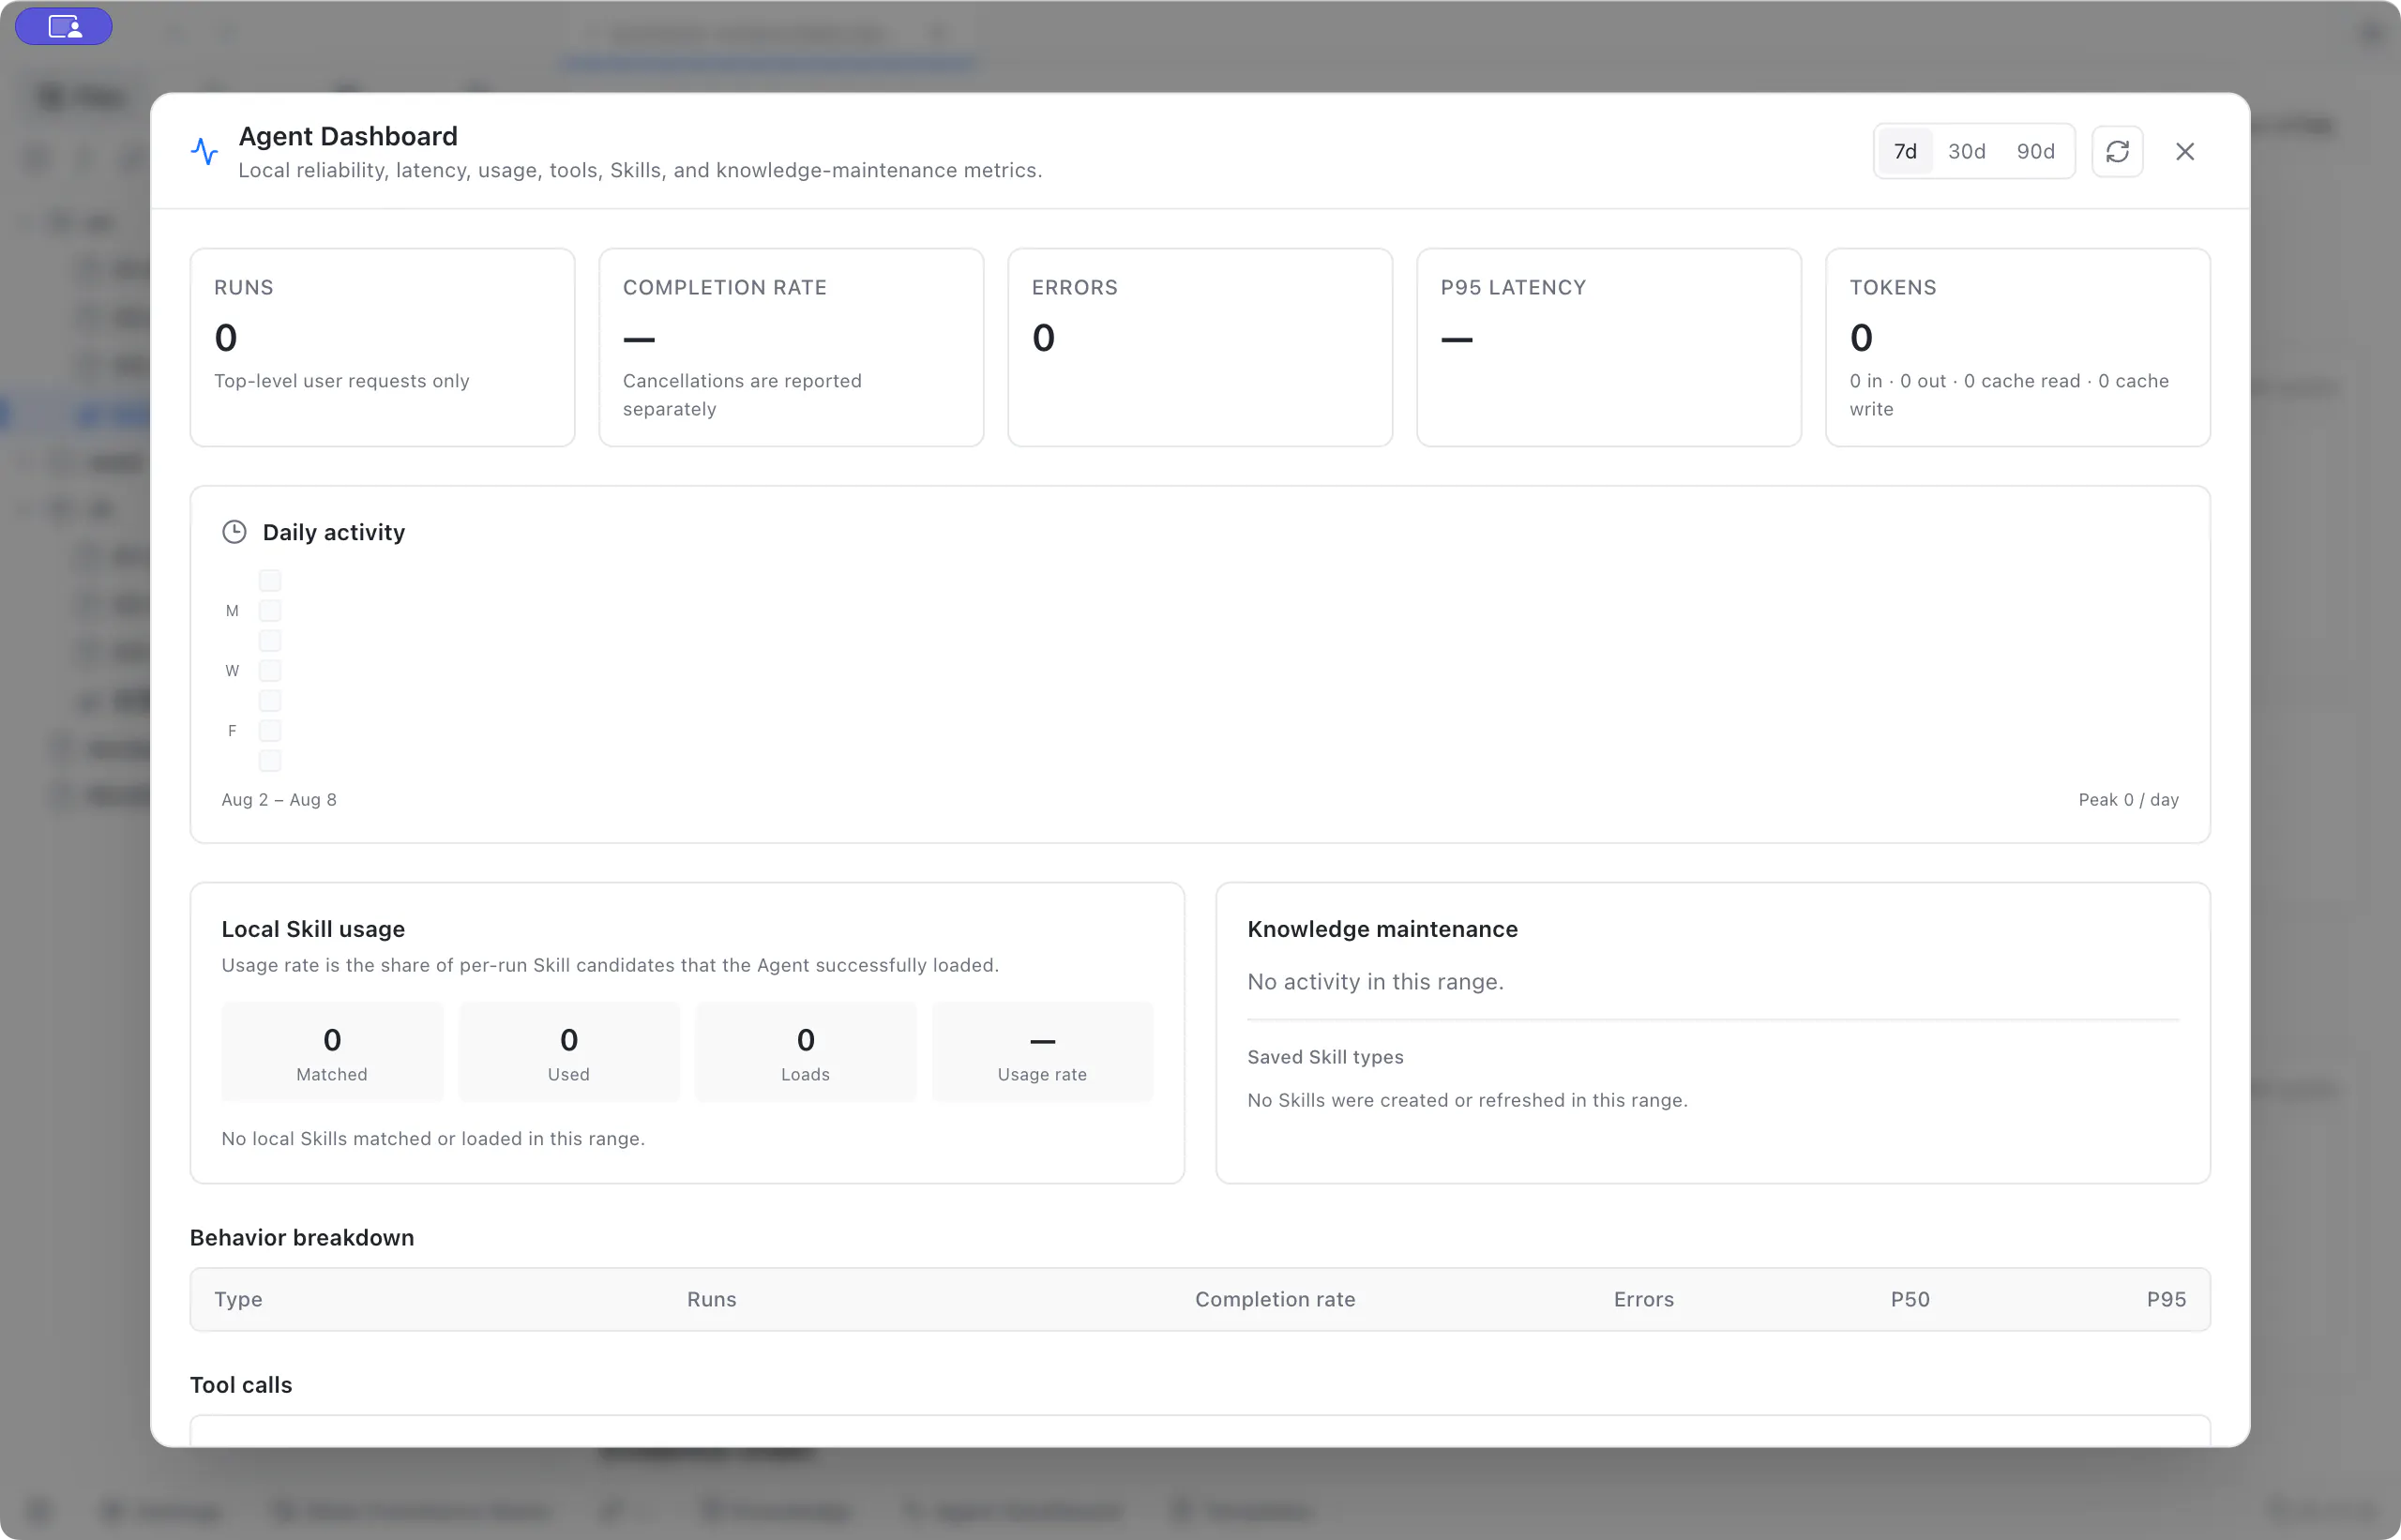The image size is (2401, 1540).
Task: Click the P95 LATENCY card label
Action: point(1513,287)
